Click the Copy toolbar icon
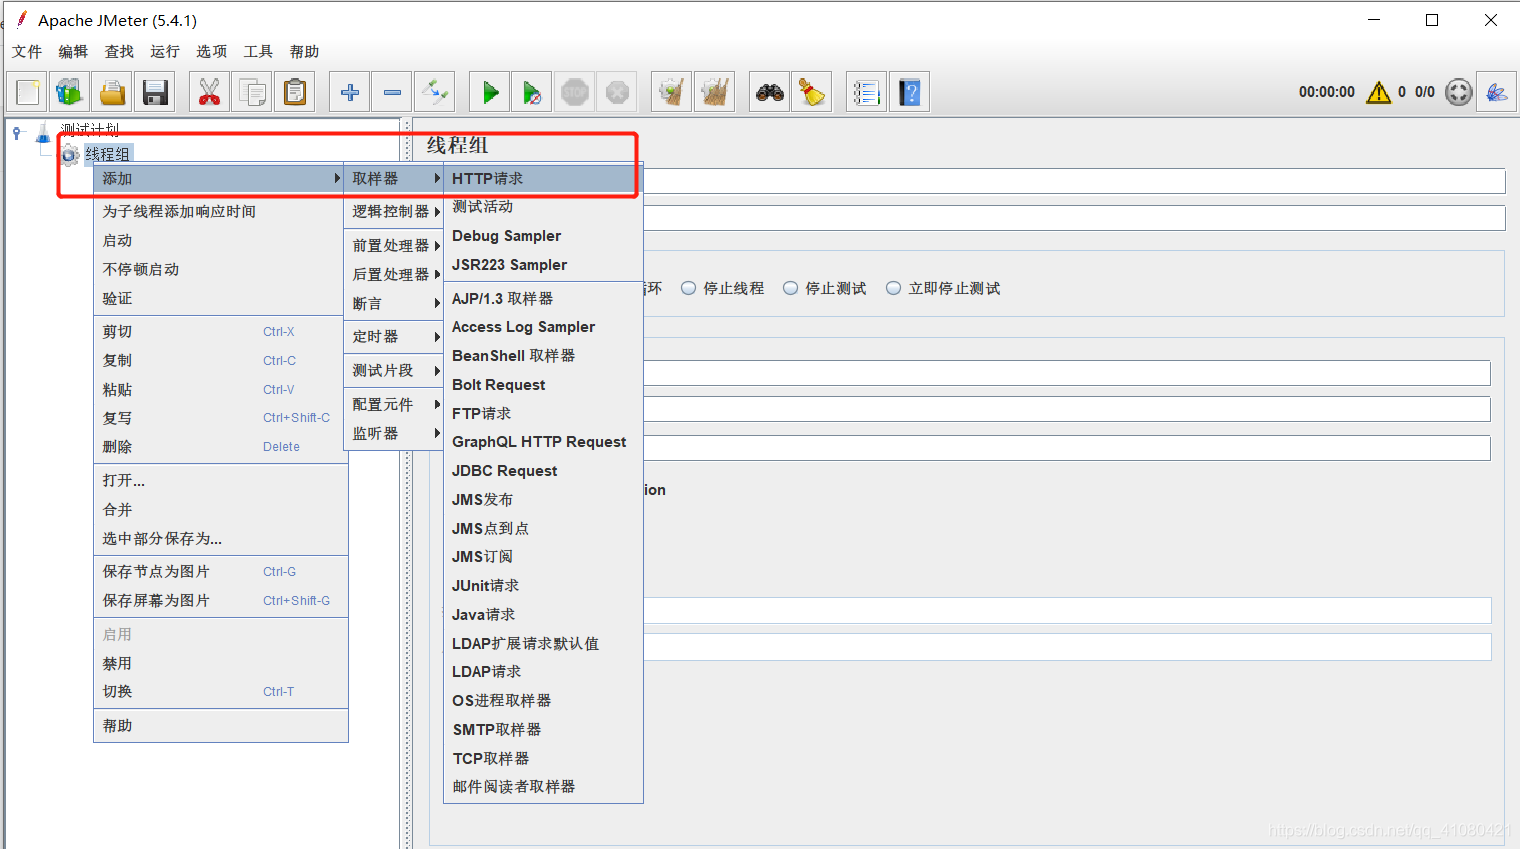 [252, 92]
